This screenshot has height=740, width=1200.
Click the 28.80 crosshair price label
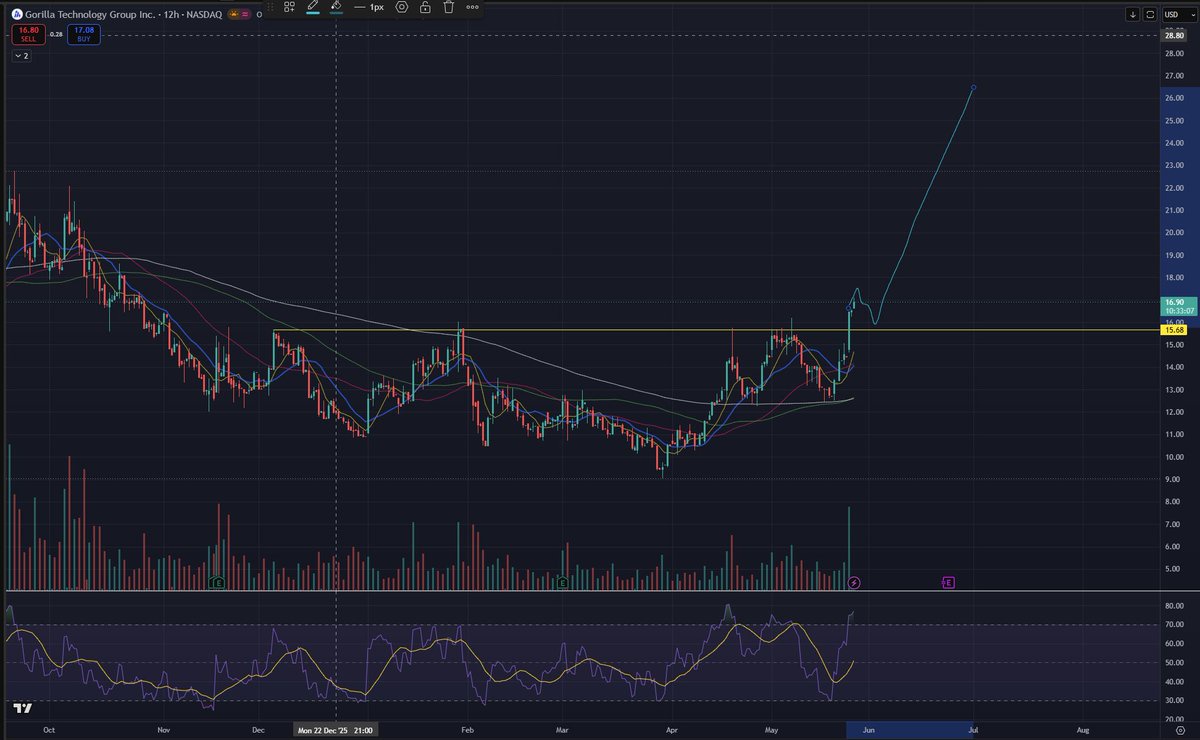click(1173, 36)
